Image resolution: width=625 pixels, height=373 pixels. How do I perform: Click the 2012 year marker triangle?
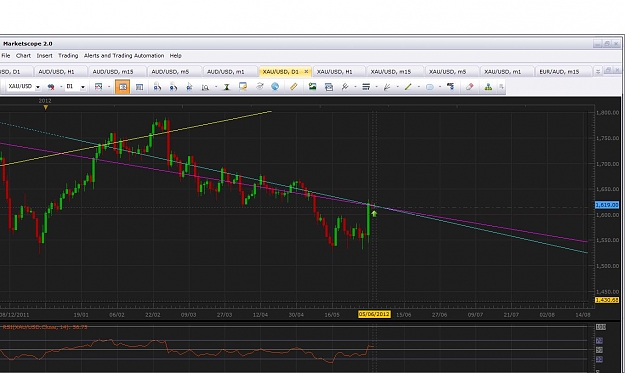pyautogui.click(x=45, y=107)
